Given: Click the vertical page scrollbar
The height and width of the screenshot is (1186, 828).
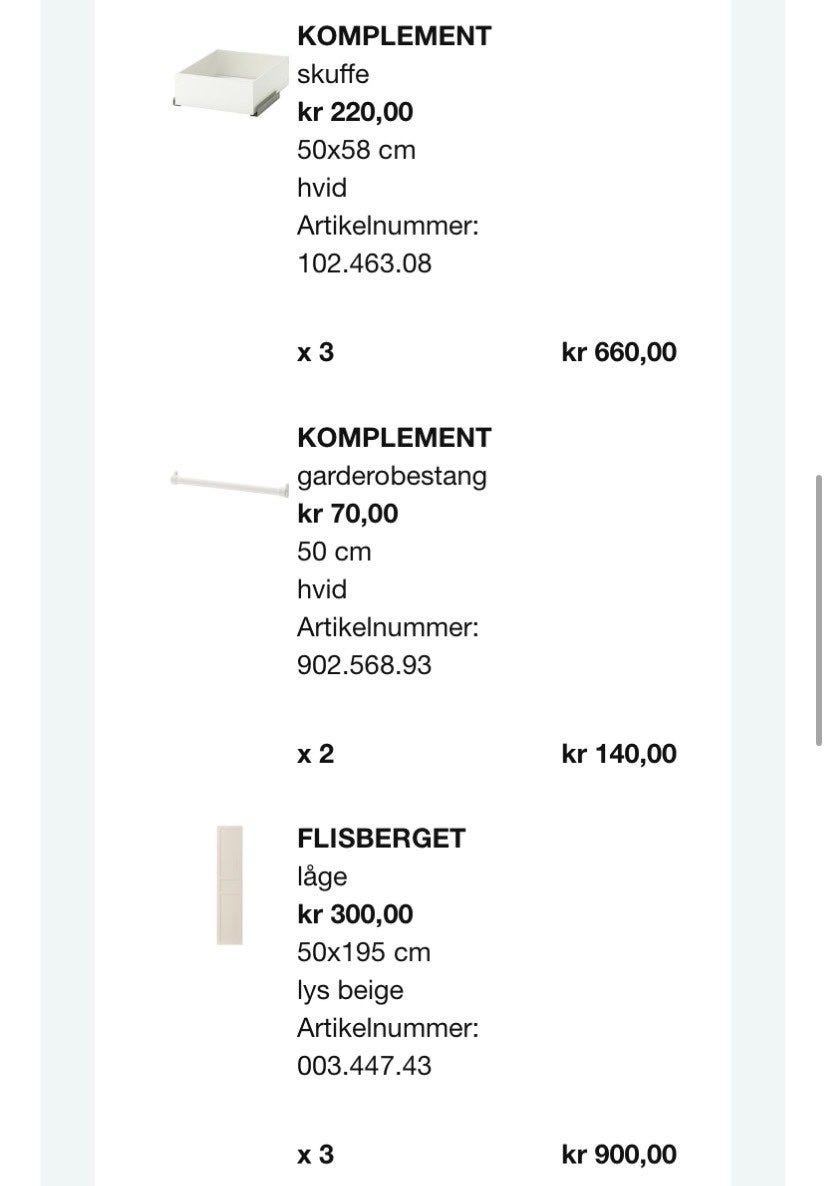Looking at the screenshot, I should (x=818, y=610).
